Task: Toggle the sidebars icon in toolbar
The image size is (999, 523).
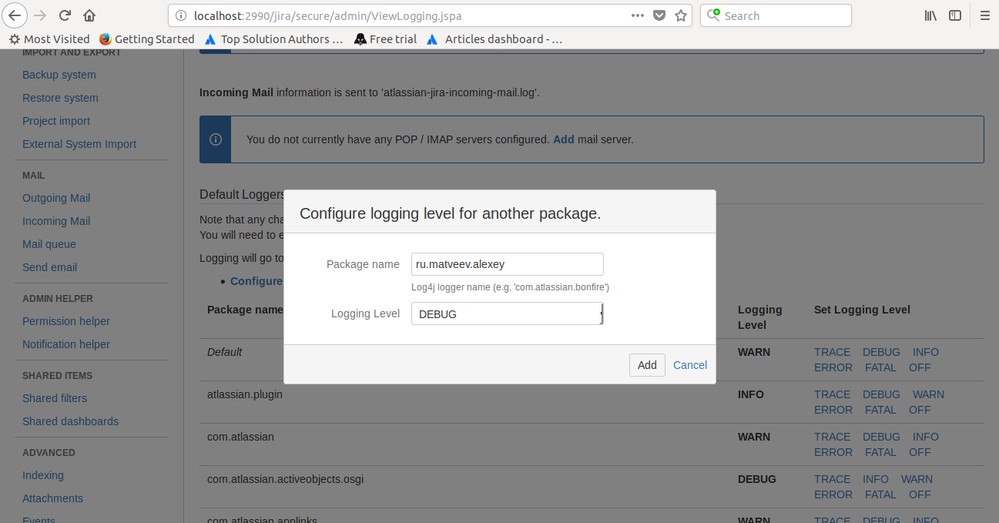Action: [x=955, y=16]
